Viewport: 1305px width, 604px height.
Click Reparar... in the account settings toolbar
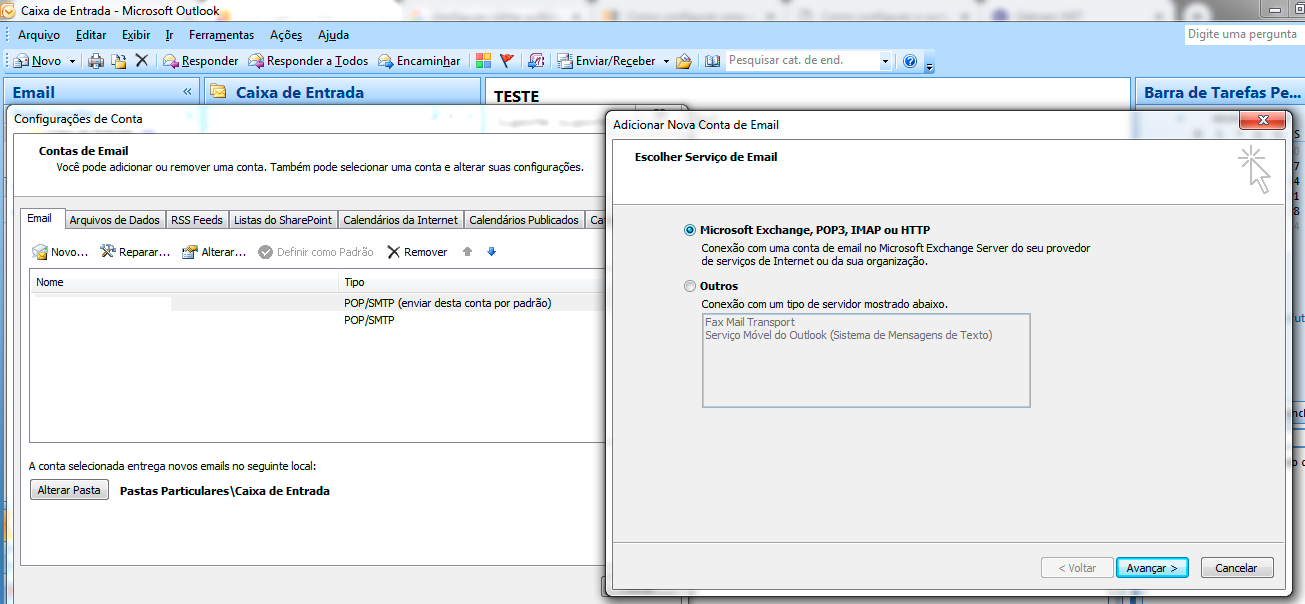(135, 252)
